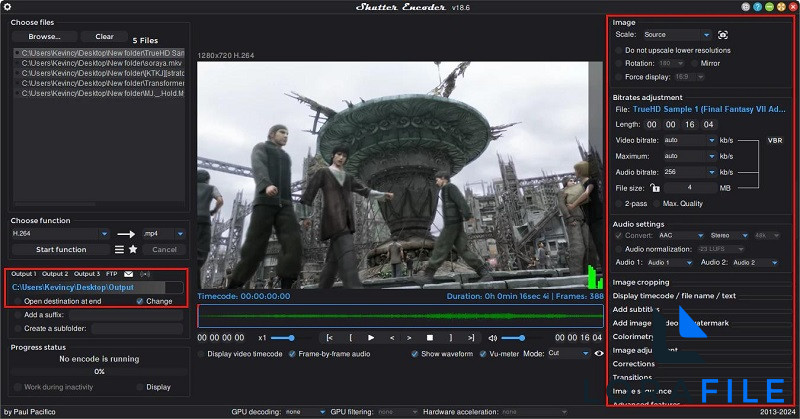
Task: Toggle the VBR bitrate mode label
Action: pyautogui.click(x=774, y=140)
